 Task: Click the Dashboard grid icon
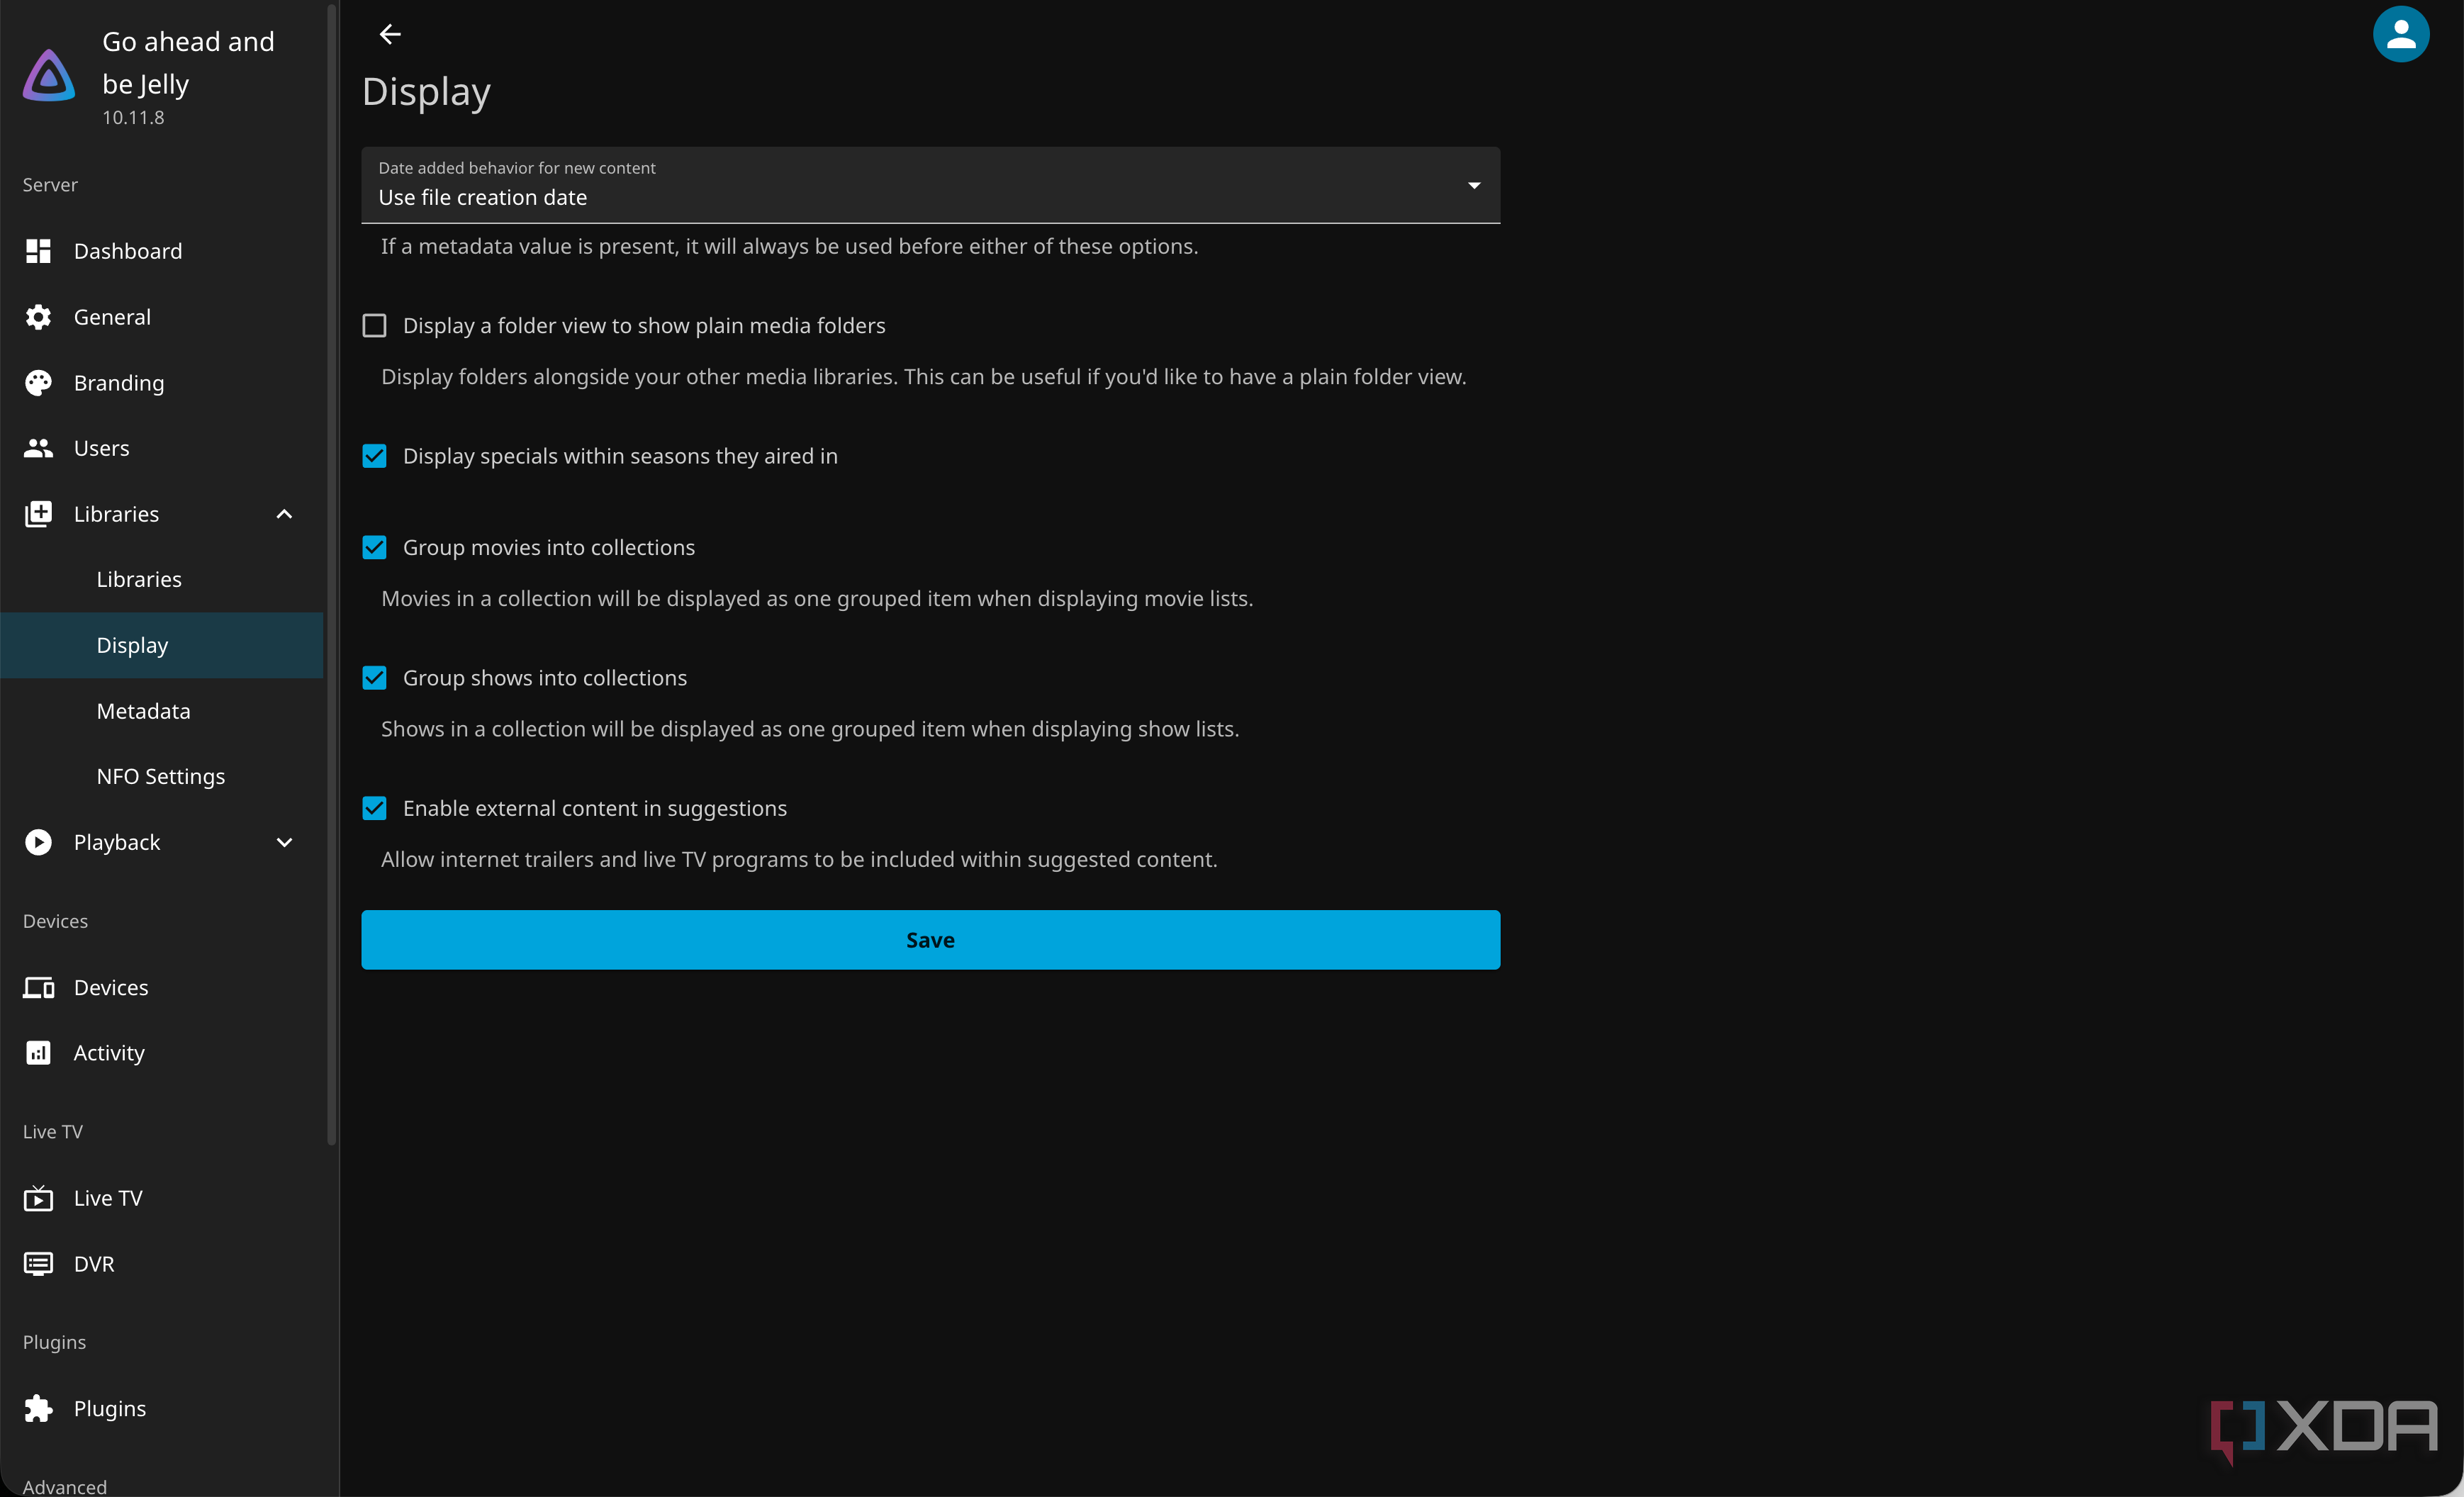(x=38, y=251)
